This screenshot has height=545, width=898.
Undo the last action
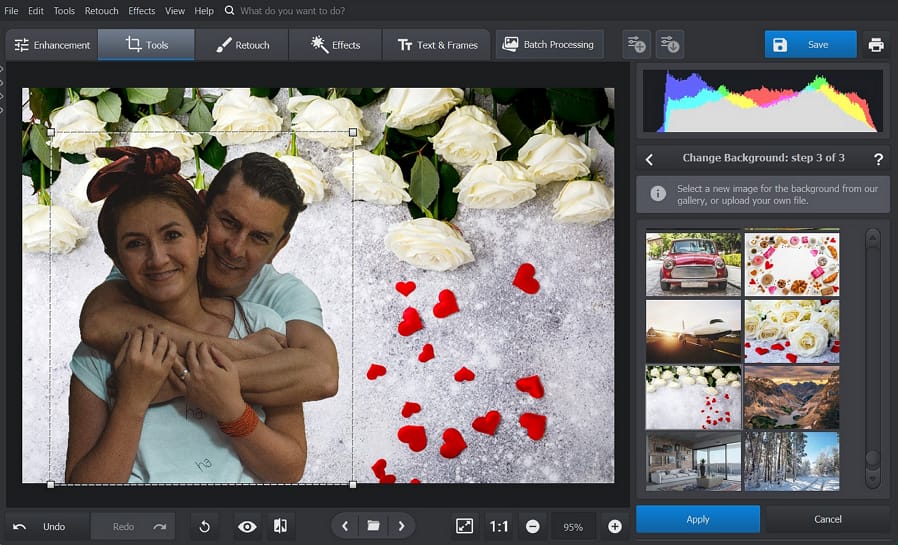pyautogui.click(x=47, y=526)
